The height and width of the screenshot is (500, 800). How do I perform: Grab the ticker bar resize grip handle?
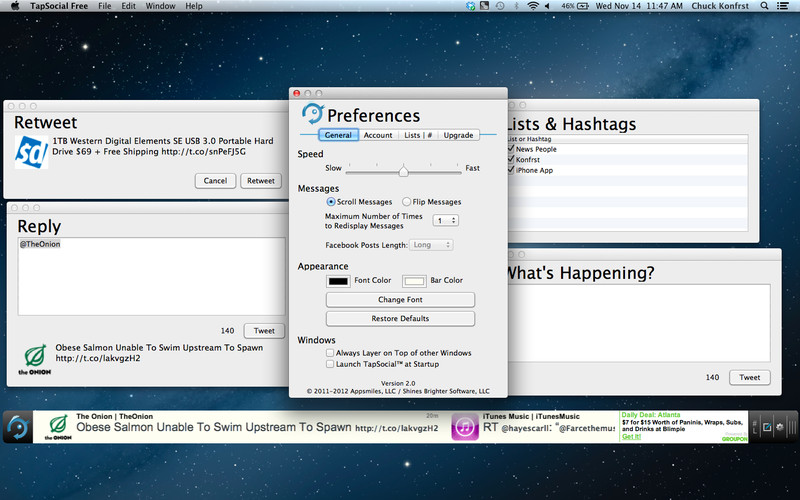[792, 427]
